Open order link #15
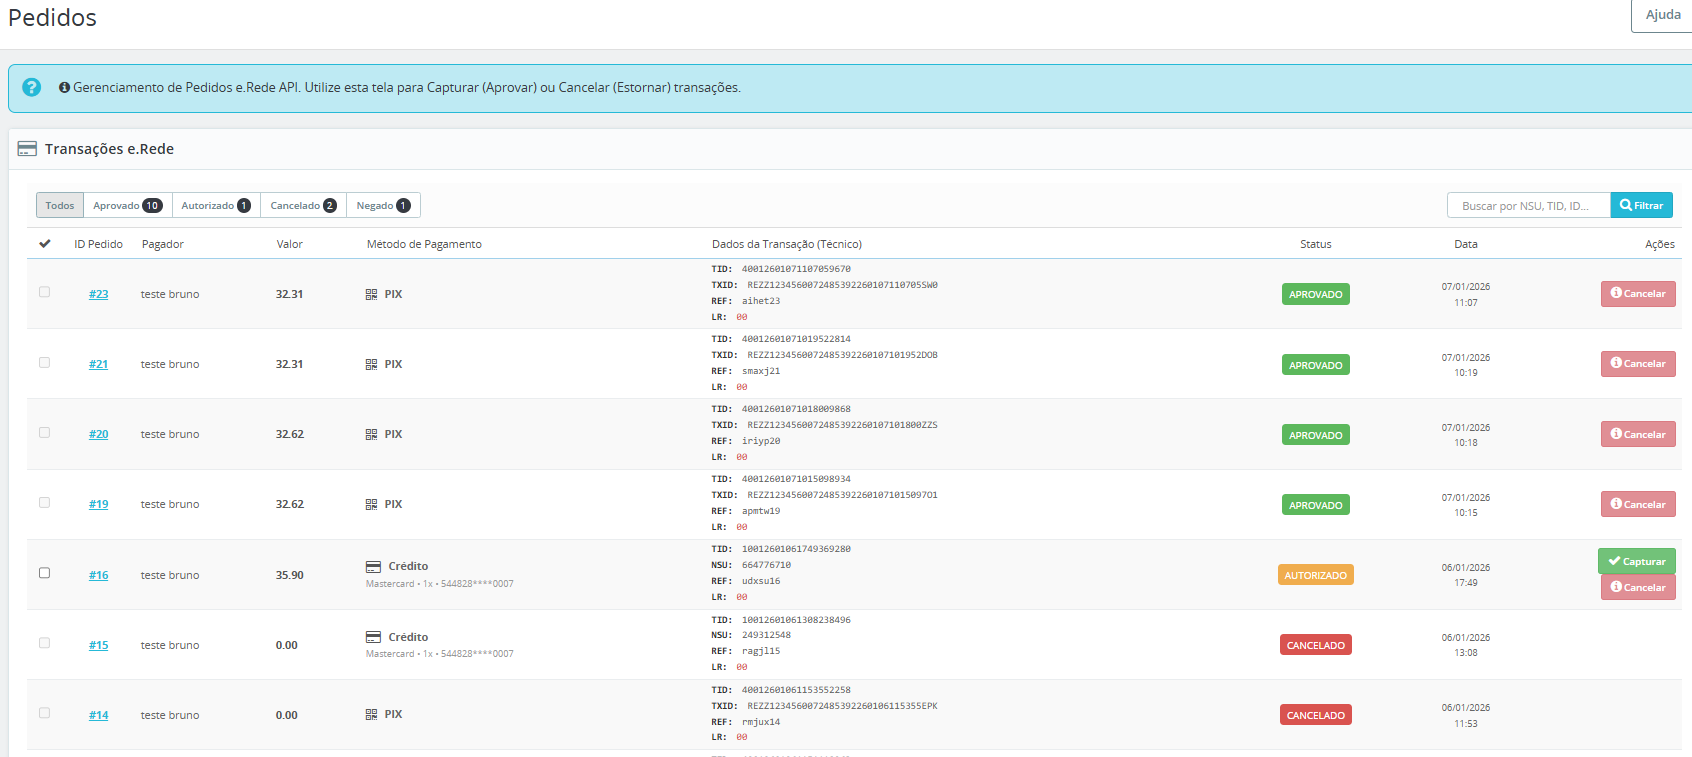1692x757 pixels. [98, 645]
